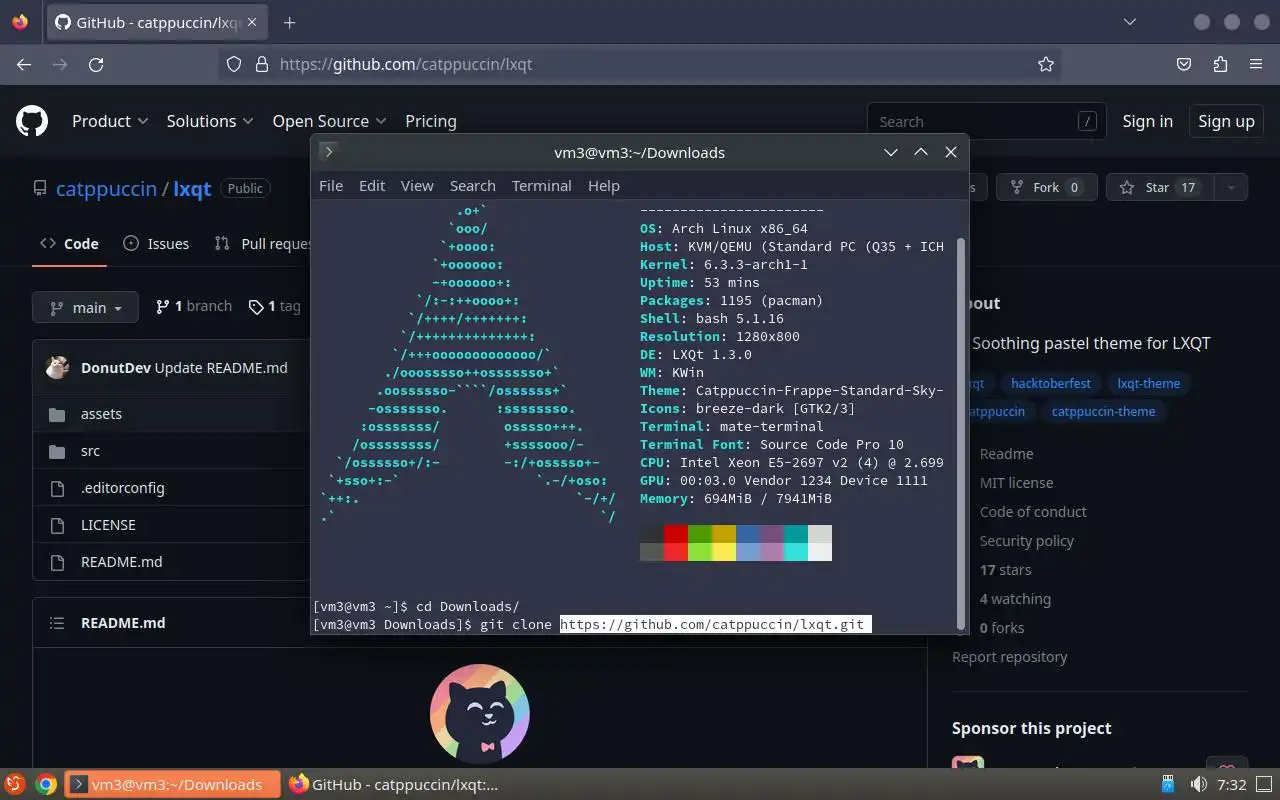Open the terminal Help menu
The height and width of the screenshot is (800, 1280).
pyautogui.click(x=604, y=186)
